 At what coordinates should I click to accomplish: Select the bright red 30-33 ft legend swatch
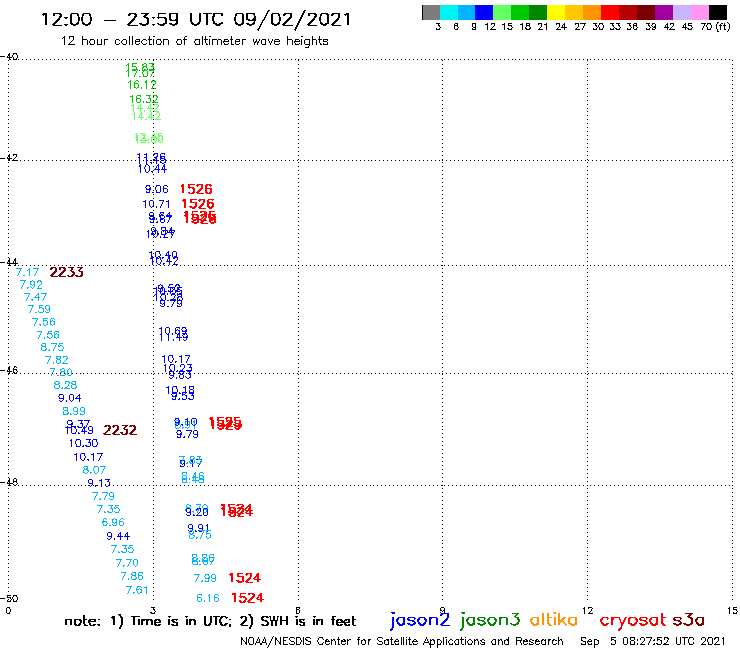pyautogui.click(x=610, y=12)
